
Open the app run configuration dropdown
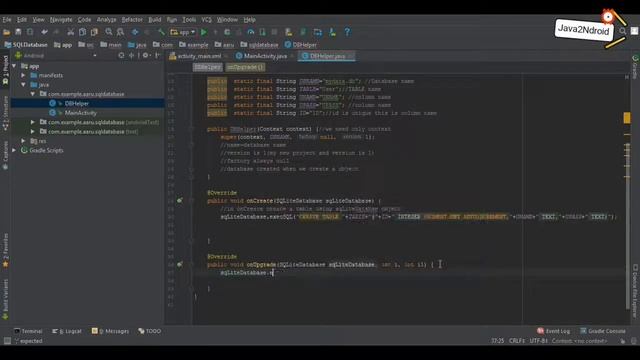(183, 32)
